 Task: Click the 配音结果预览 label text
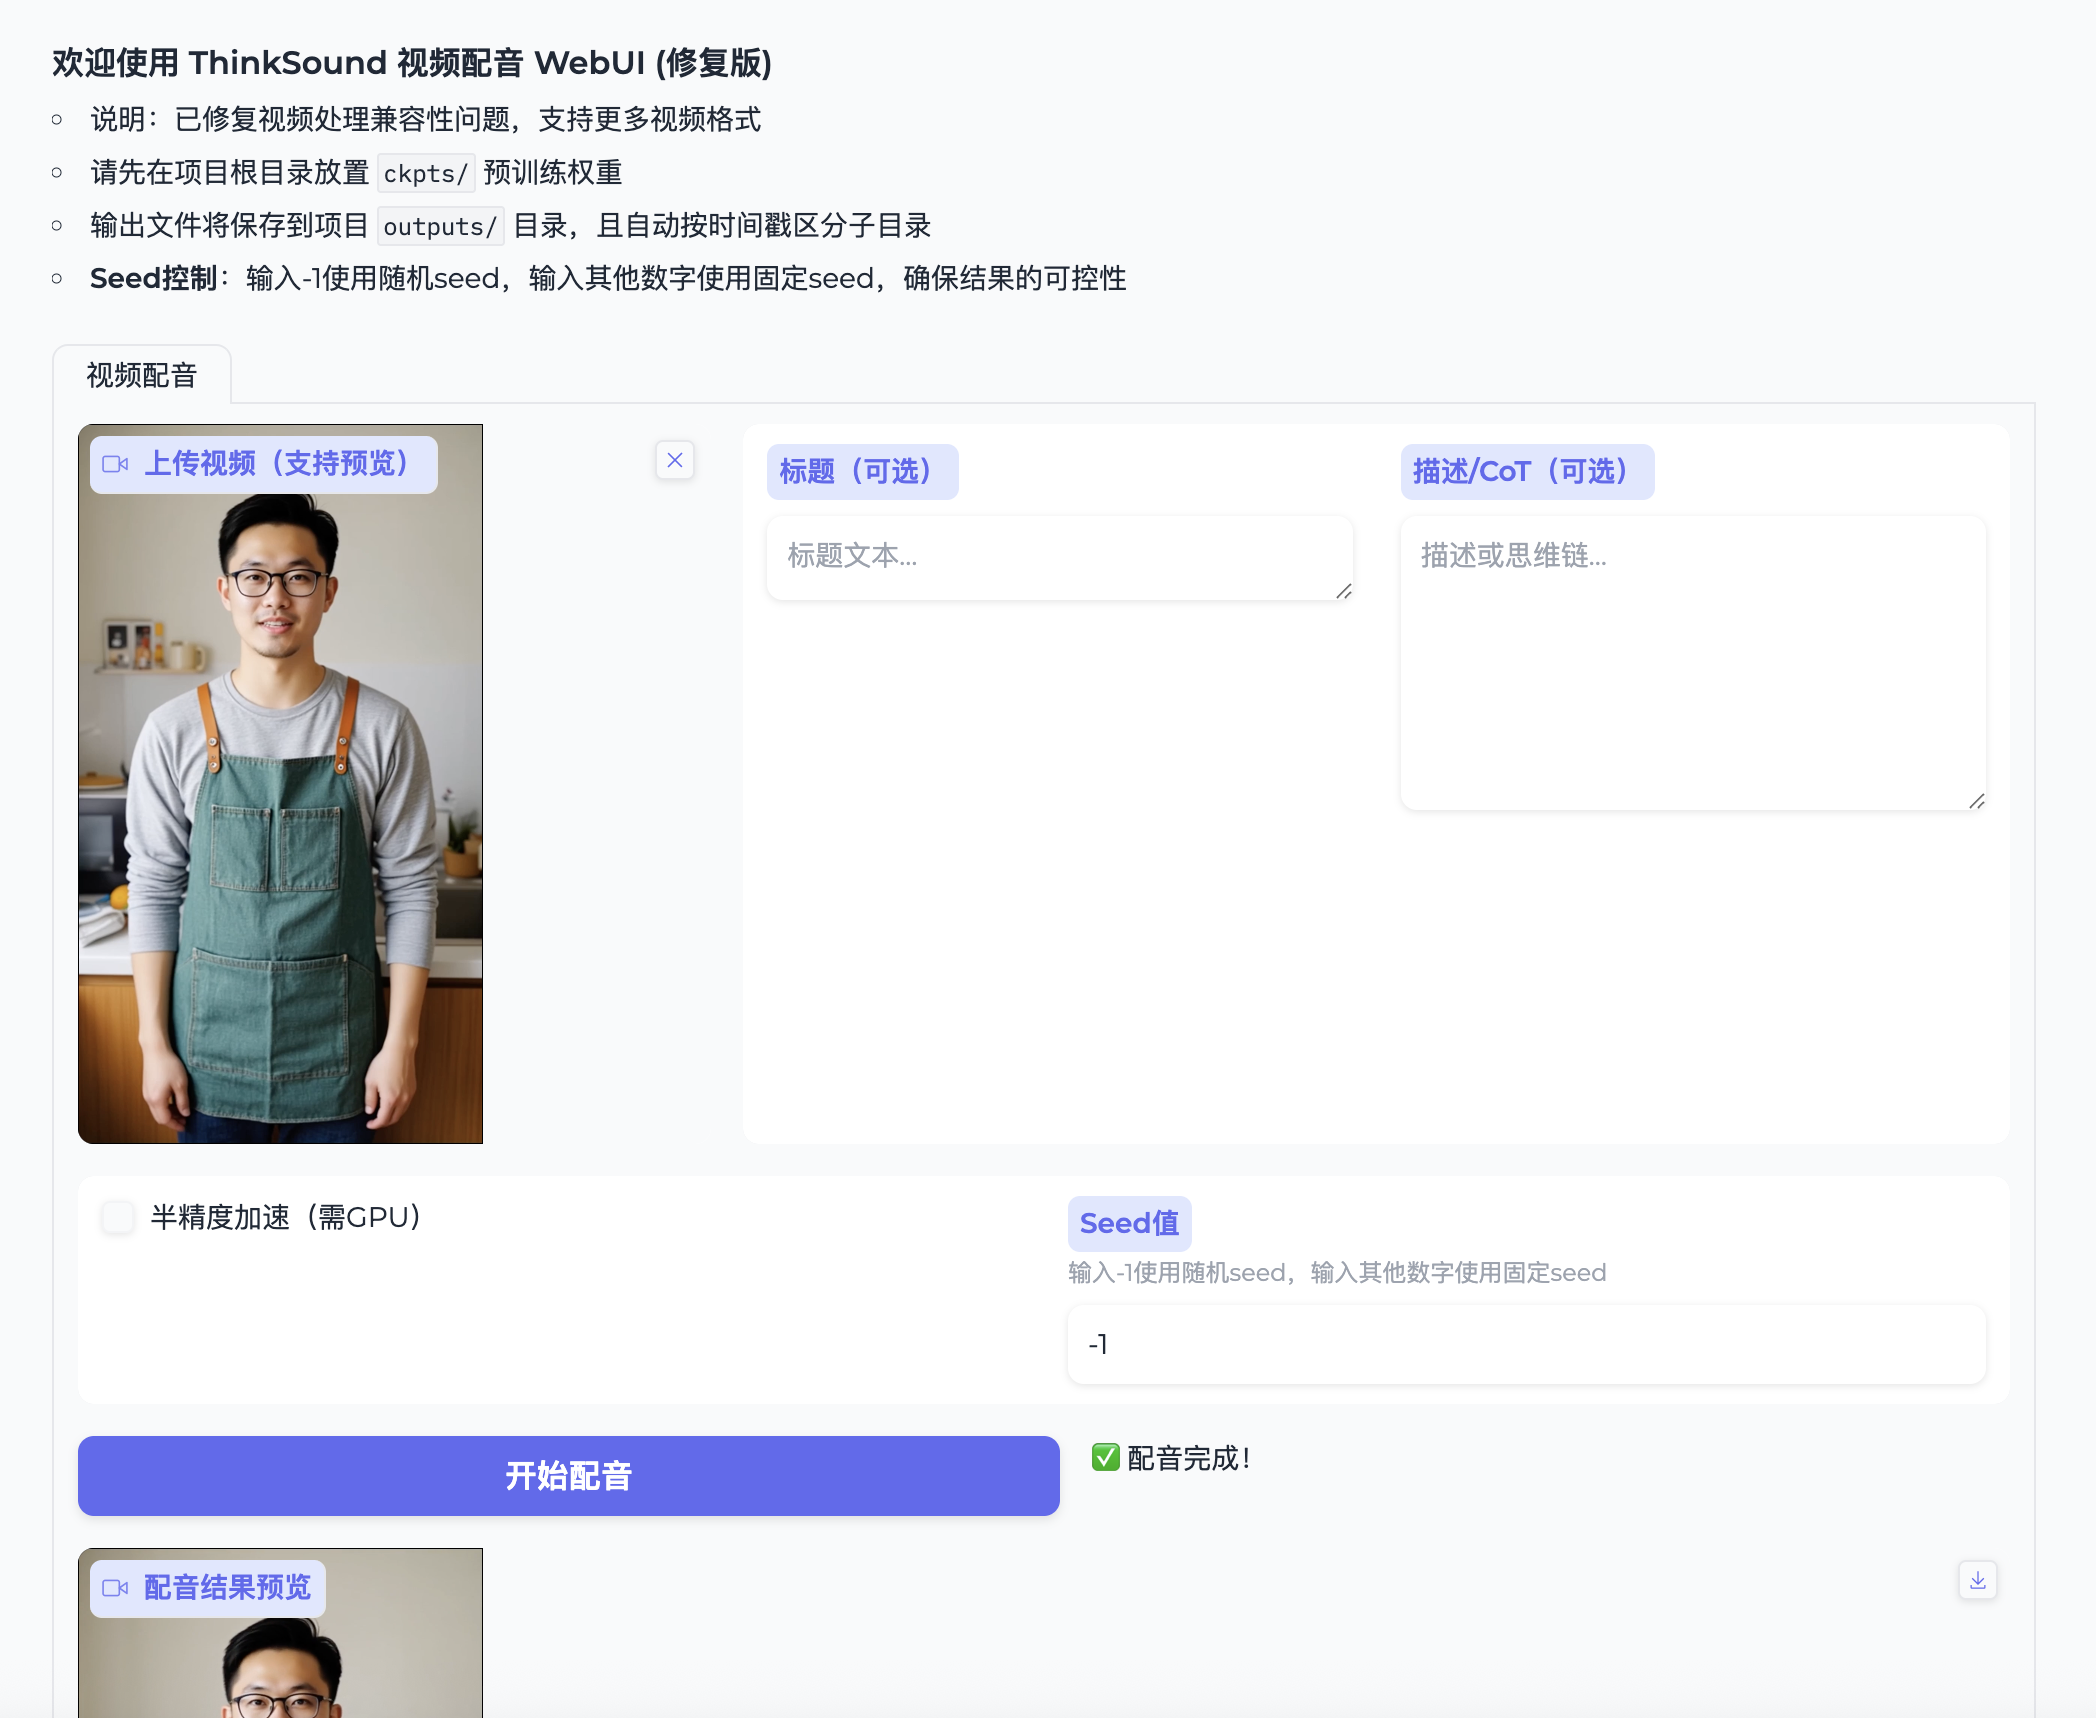227,1587
